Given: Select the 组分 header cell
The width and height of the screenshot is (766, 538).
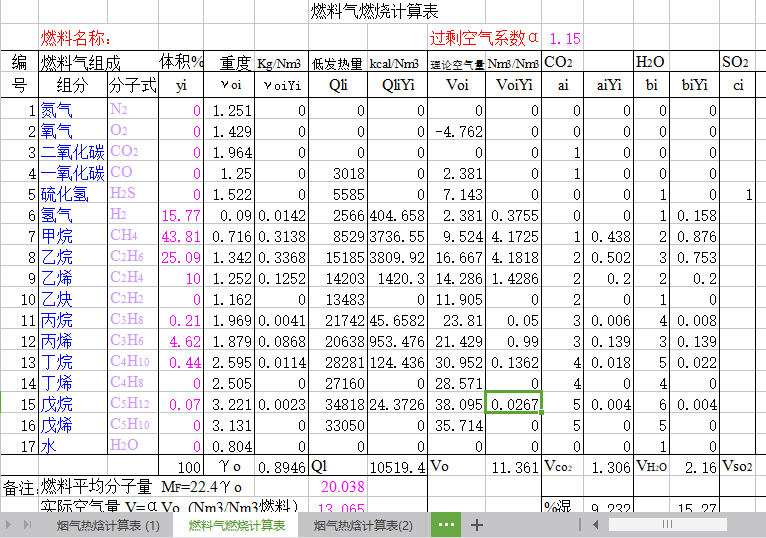Looking at the screenshot, I should point(73,86).
